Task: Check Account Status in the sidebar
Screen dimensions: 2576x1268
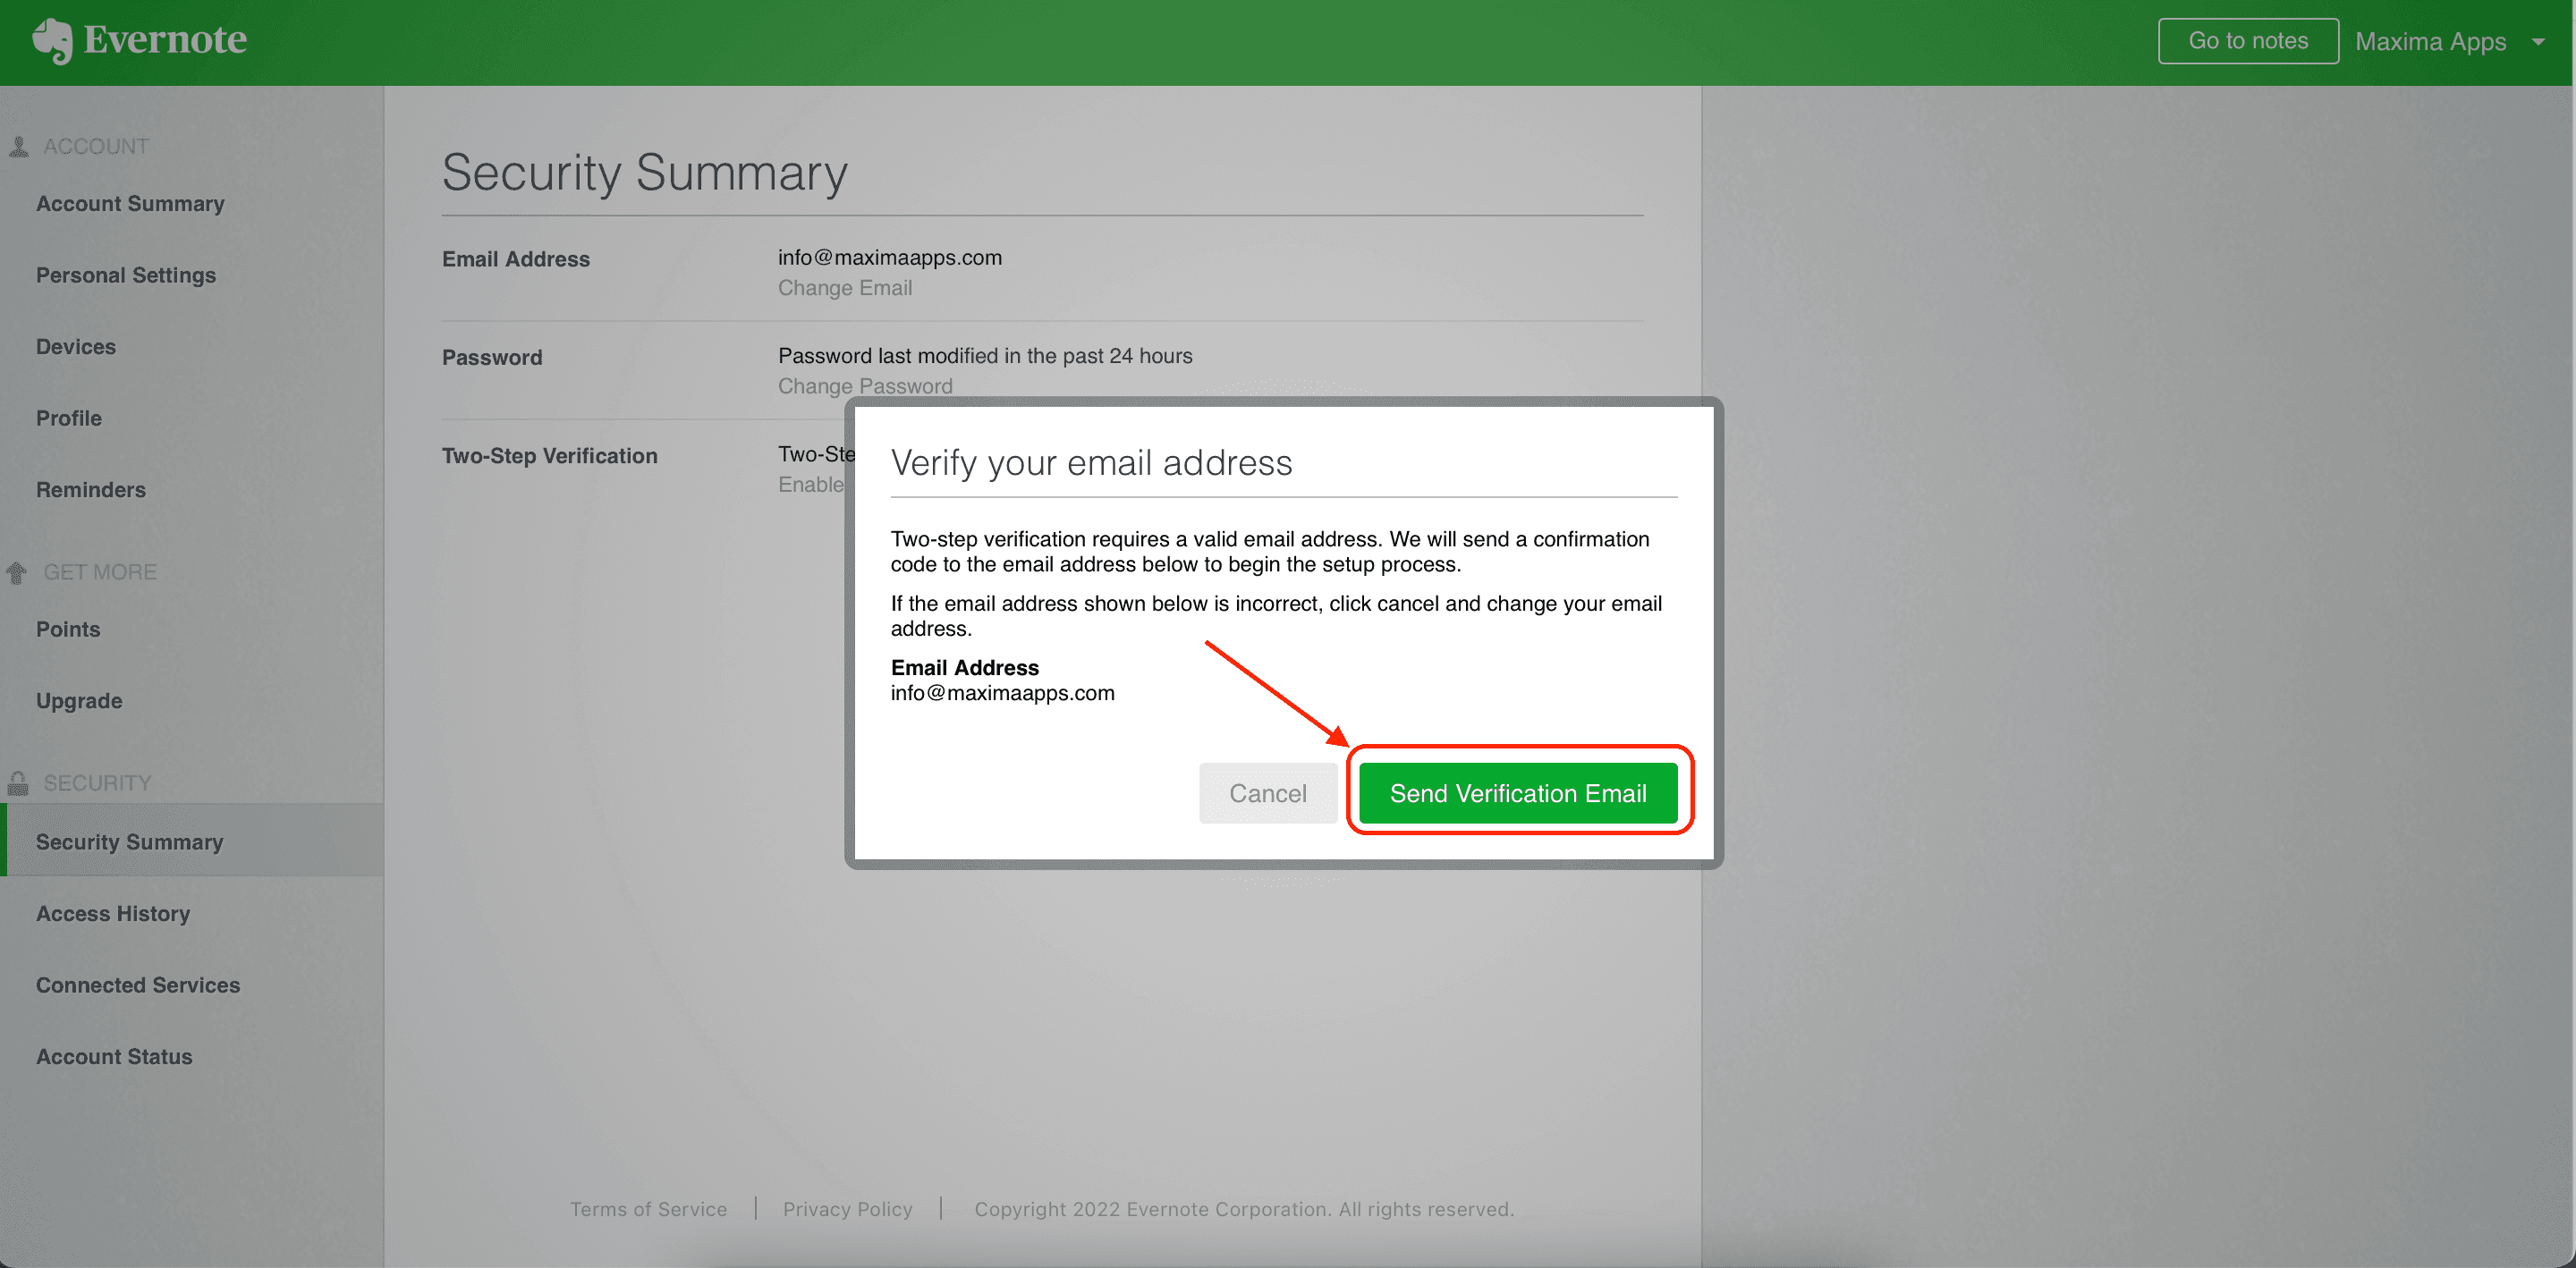Action: tap(114, 1057)
